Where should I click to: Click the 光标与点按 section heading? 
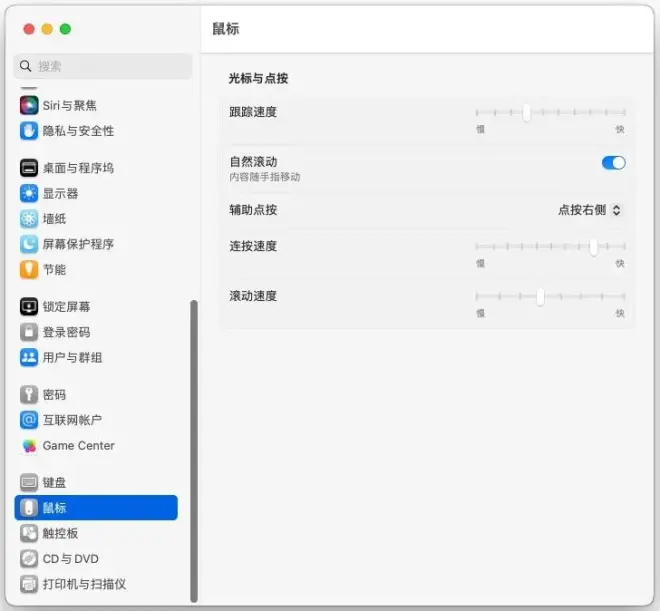point(258,78)
